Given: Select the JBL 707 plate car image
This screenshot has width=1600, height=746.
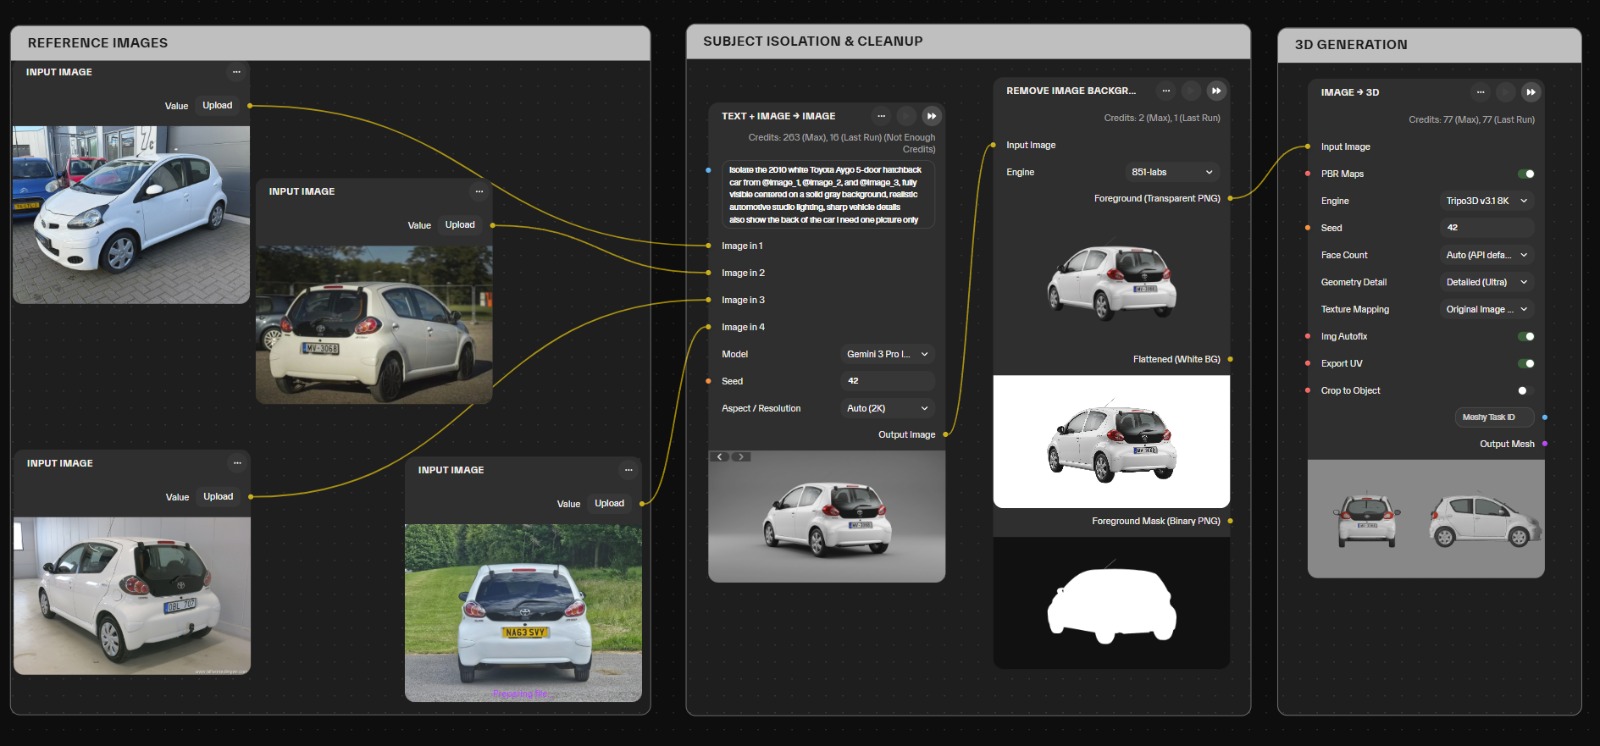Looking at the screenshot, I should coord(132,596).
